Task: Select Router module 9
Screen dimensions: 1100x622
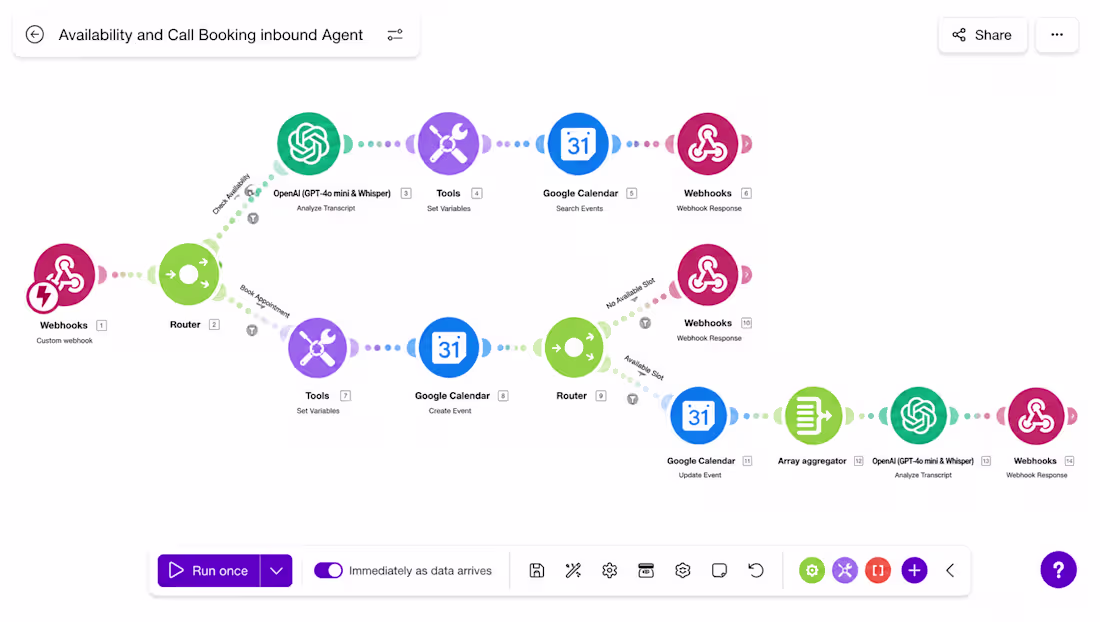Action: pyautogui.click(x=574, y=348)
